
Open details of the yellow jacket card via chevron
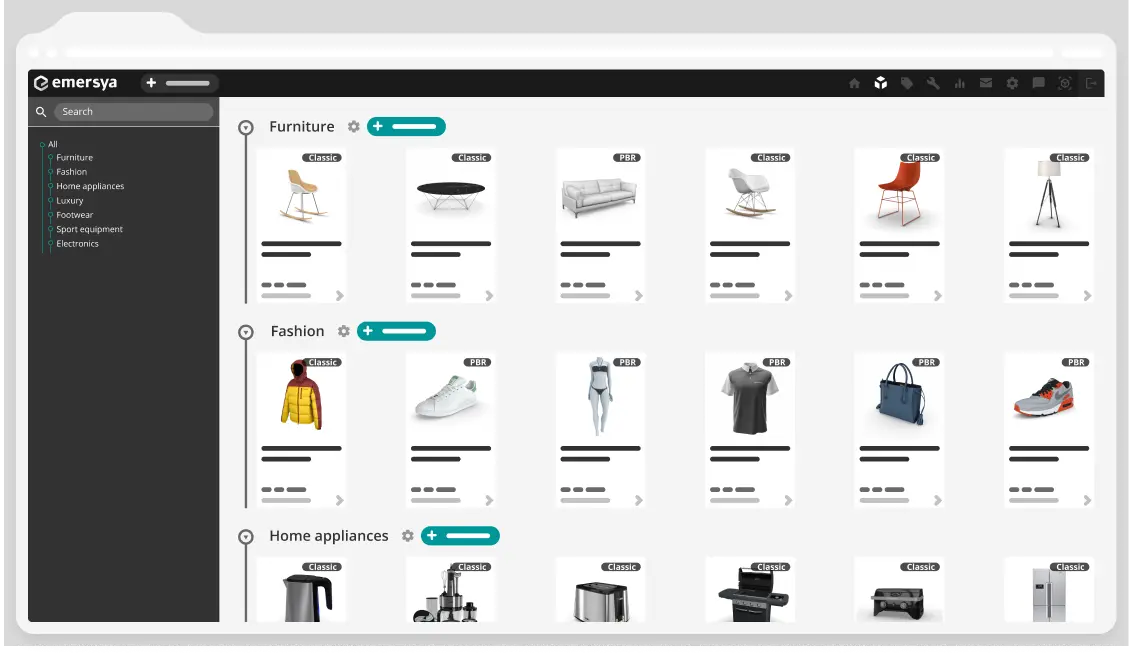[x=339, y=499]
